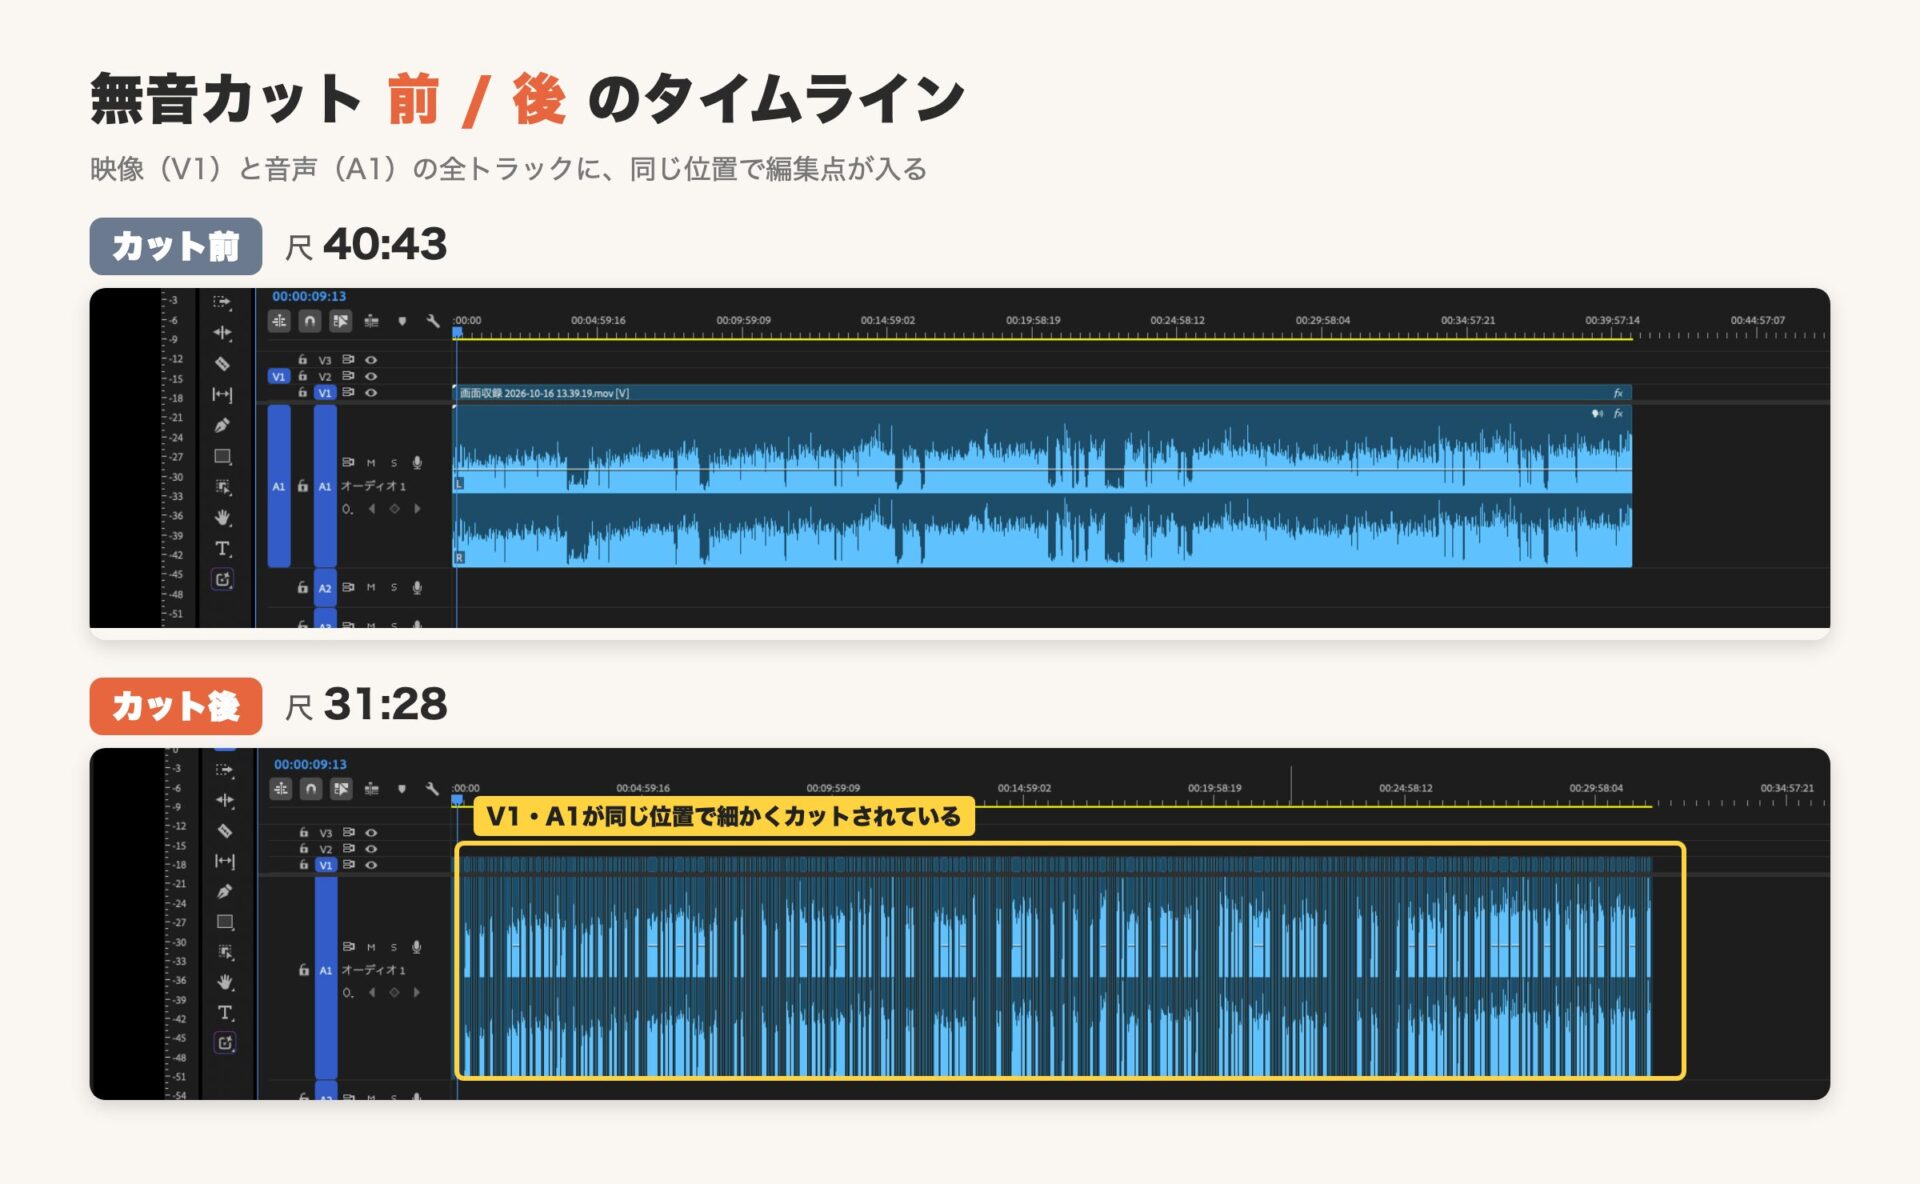
Task: Add a marker in the before-cut timeline
Action: 402,321
